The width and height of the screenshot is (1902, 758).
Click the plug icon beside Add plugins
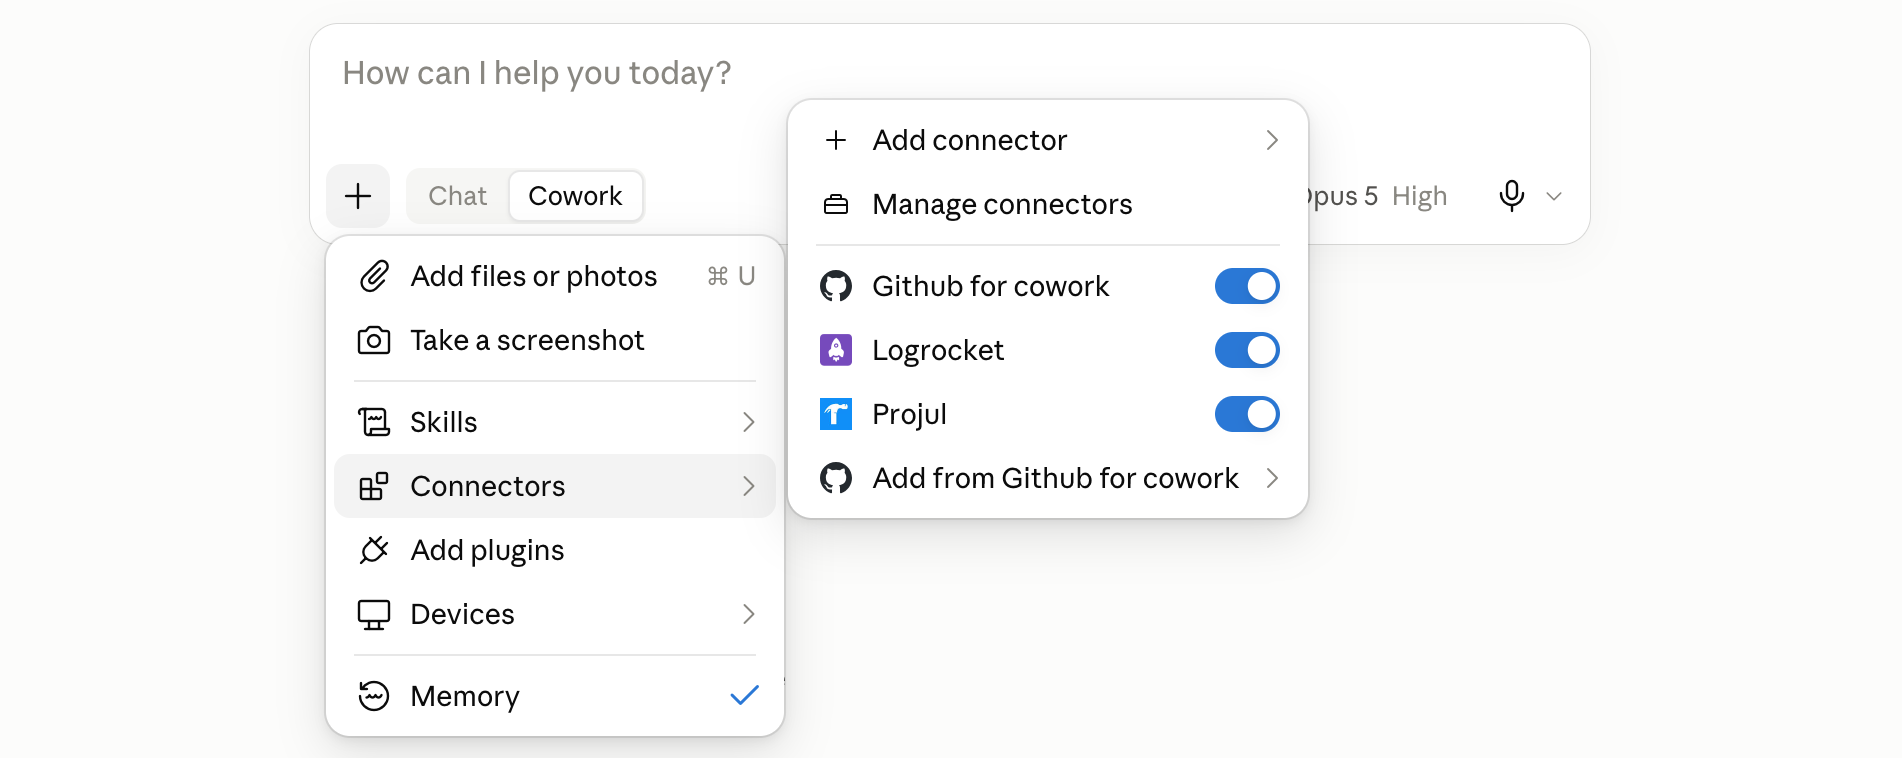coord(374,550)
